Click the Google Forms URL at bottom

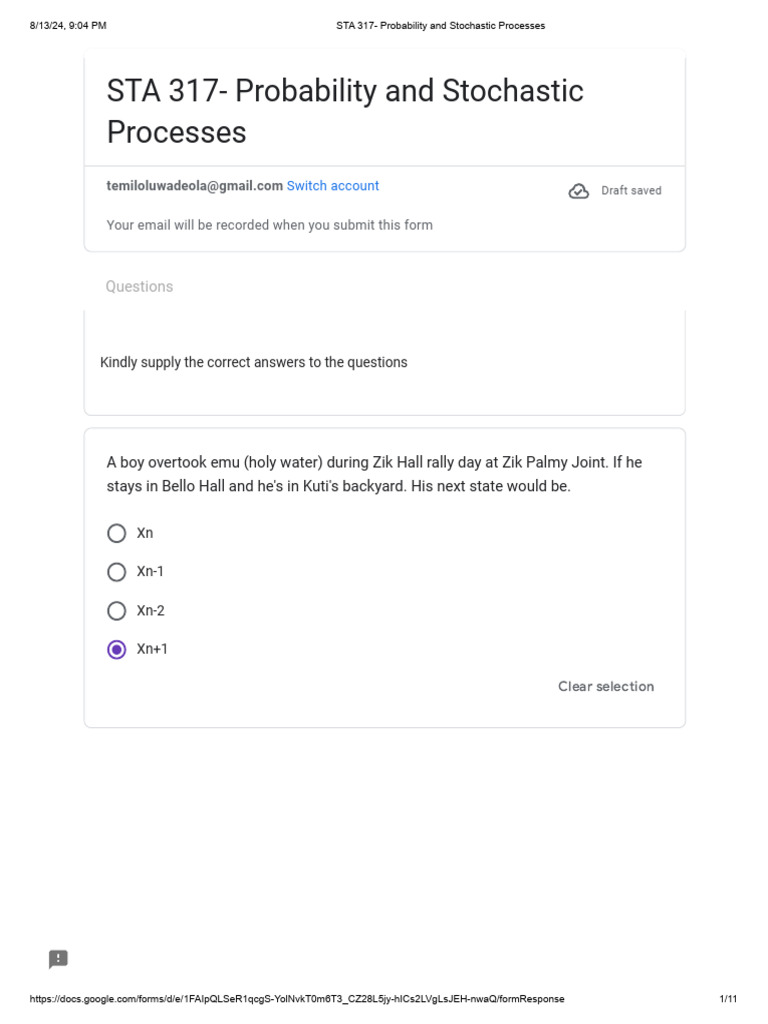coord(297,999)
